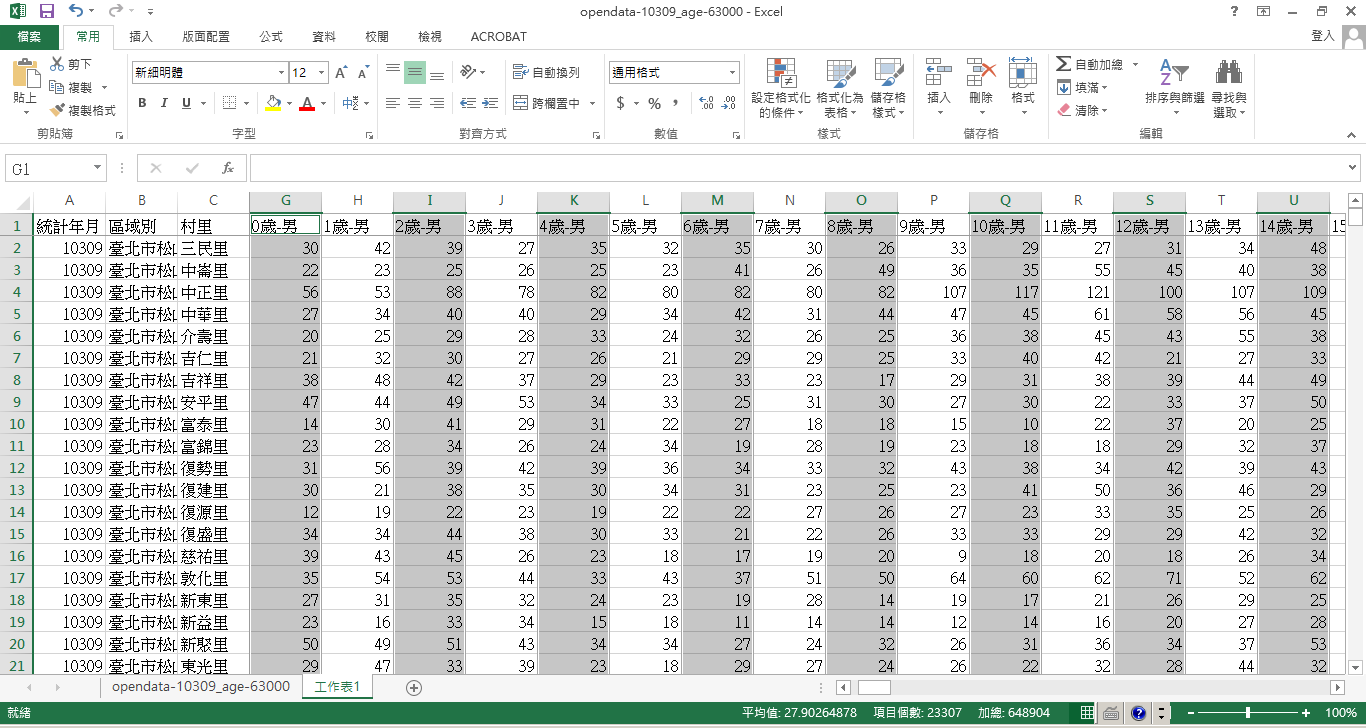Screen dimensions: 1366x728
Task: Apply percent style to cells
Action: [654, 103]
